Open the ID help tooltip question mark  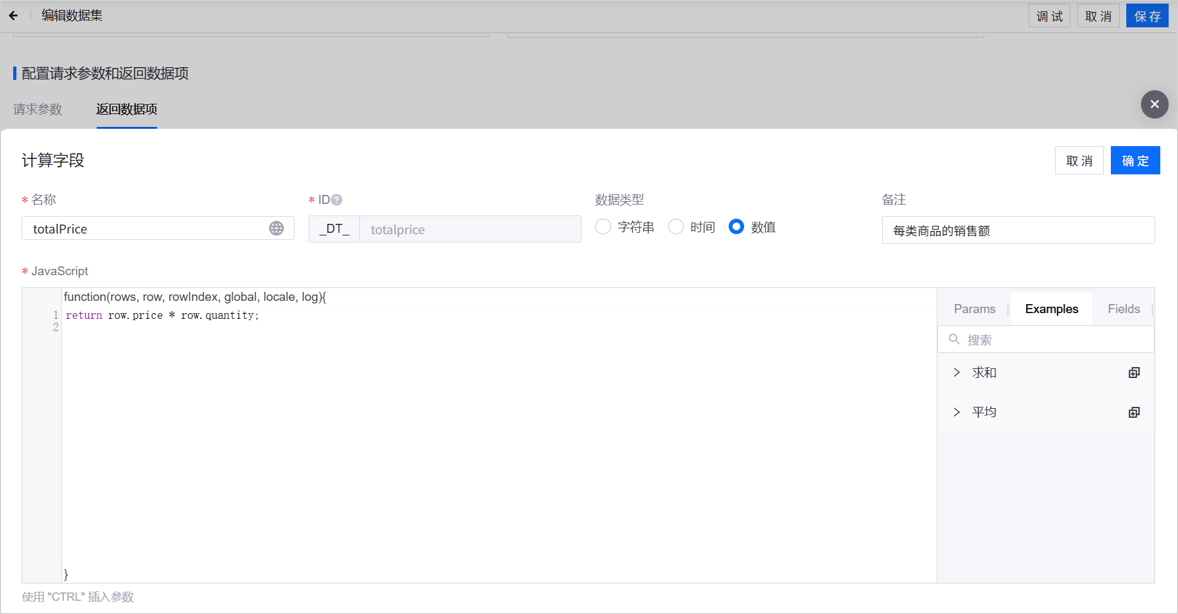point(336,199)
